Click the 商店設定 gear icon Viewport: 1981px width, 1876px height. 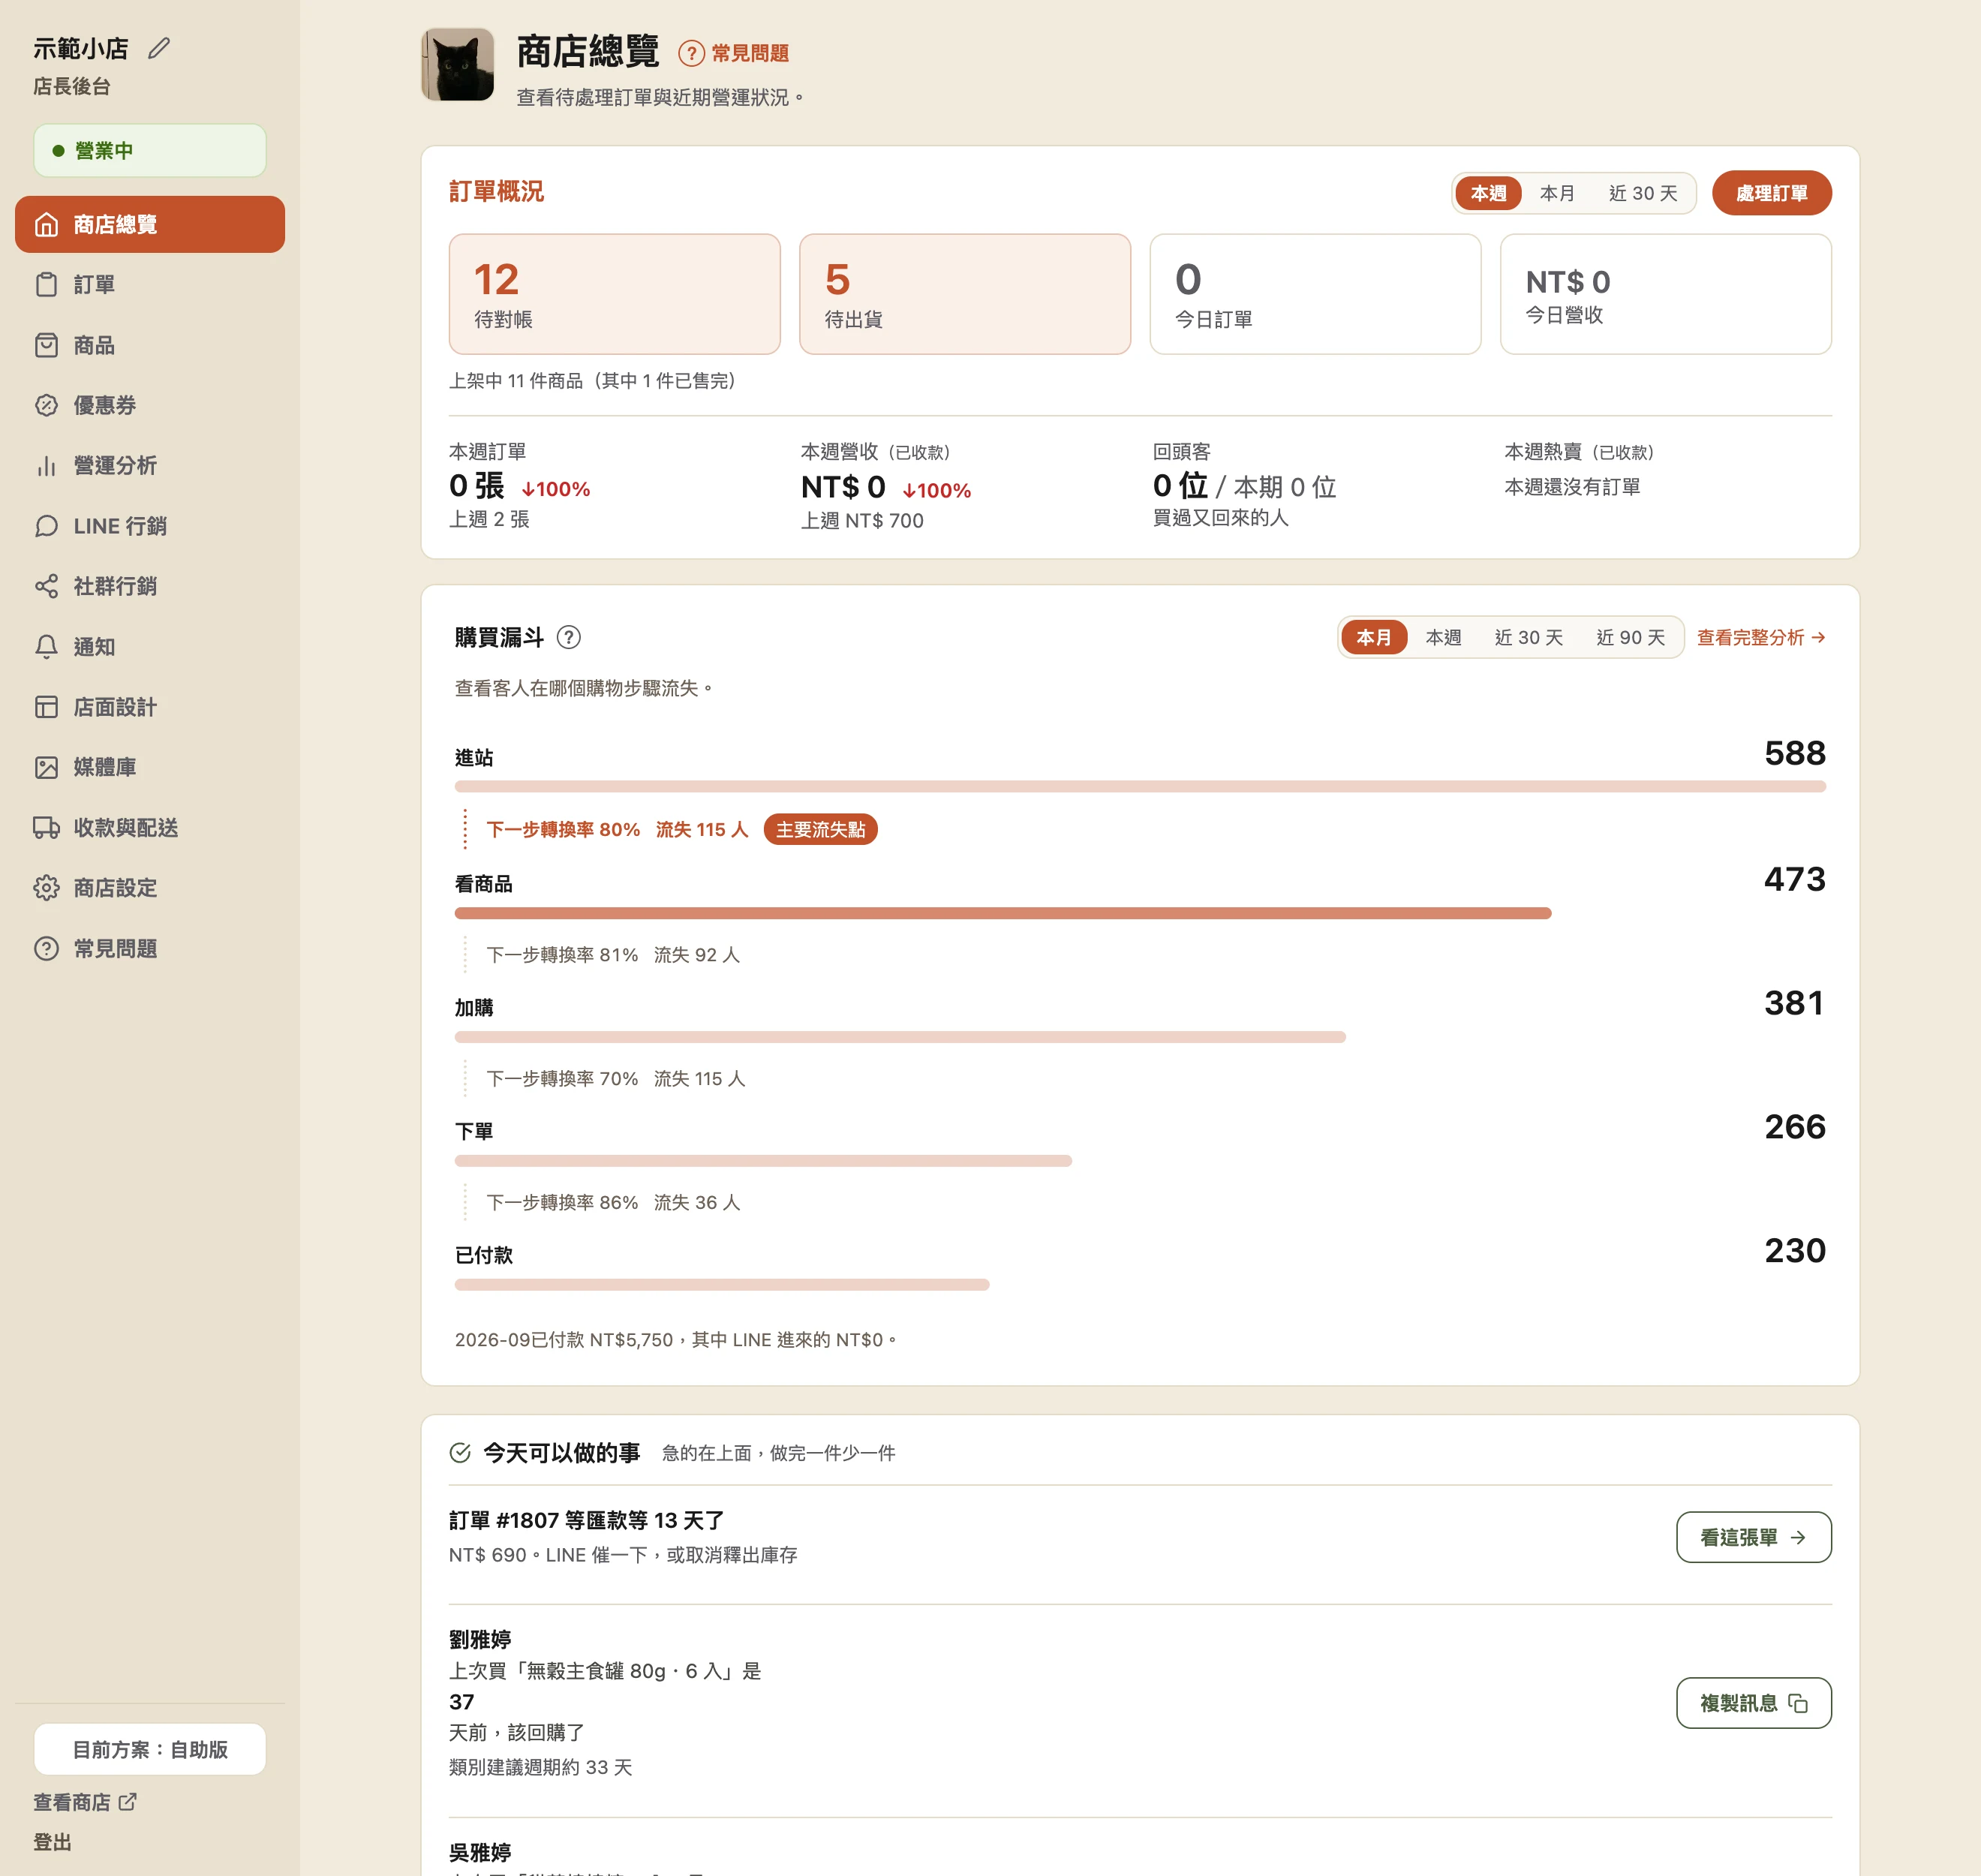pos(46,888)
